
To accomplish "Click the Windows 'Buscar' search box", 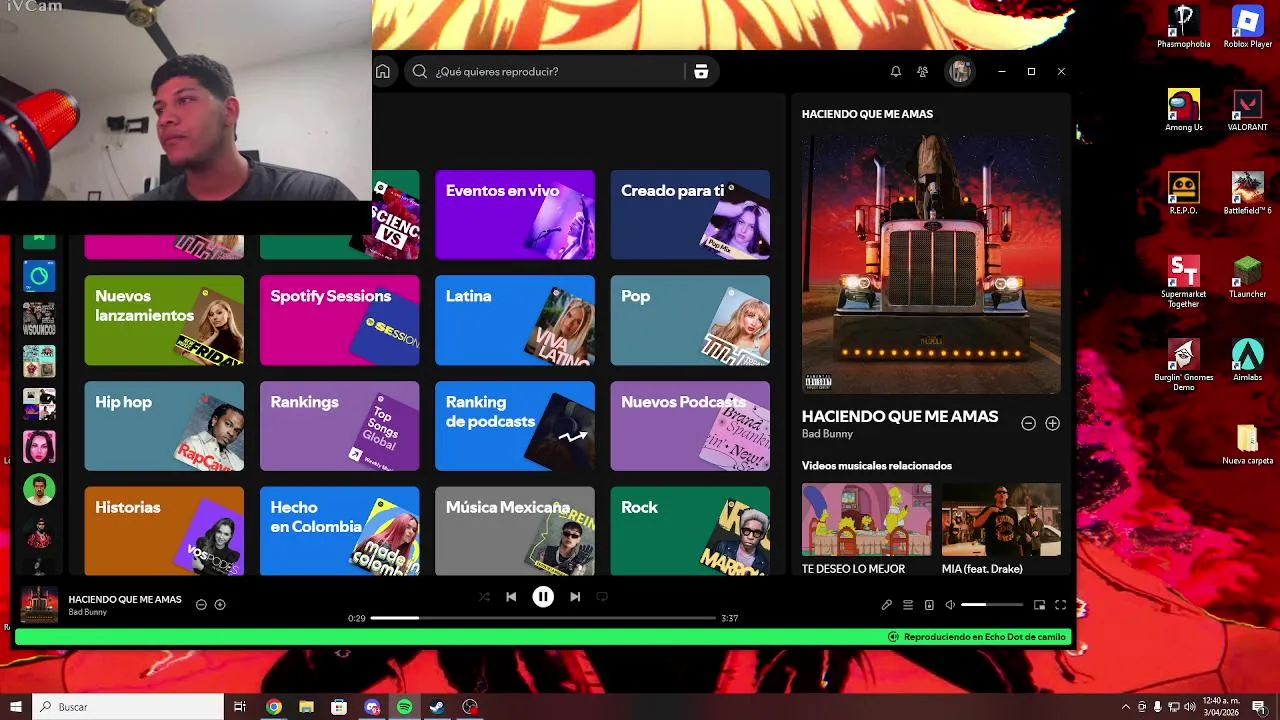I will pyautogui.click(x=128, y=706).
